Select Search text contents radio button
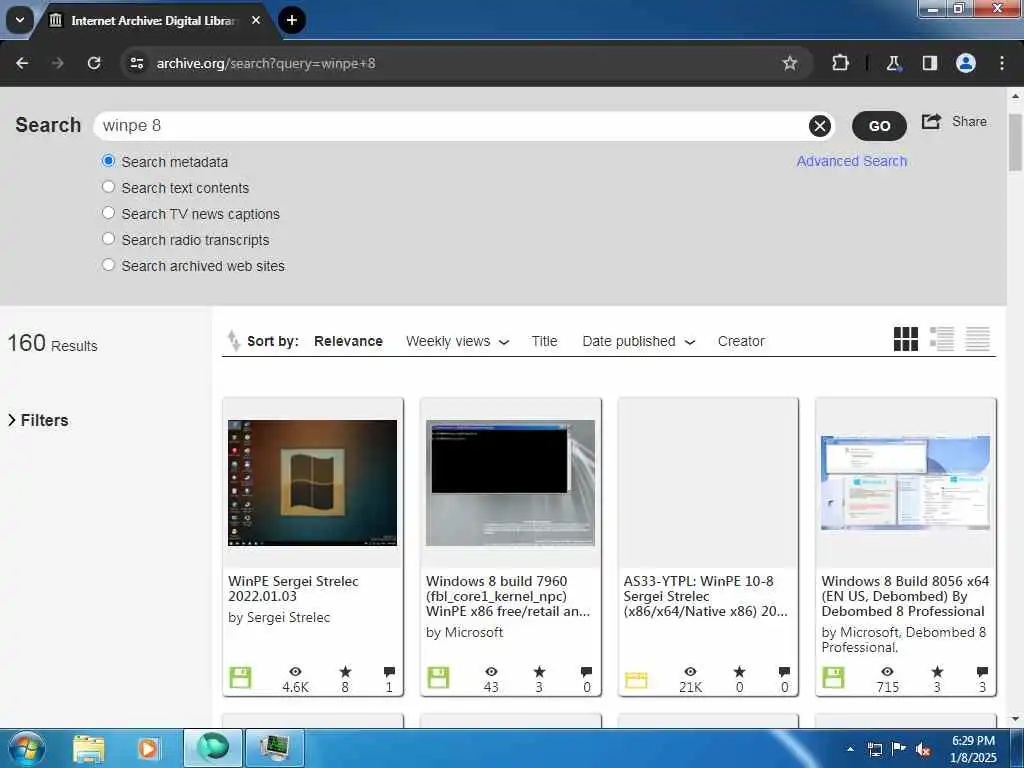The height and width of the screenshot is (768, 1024). [x=108, y=187]
